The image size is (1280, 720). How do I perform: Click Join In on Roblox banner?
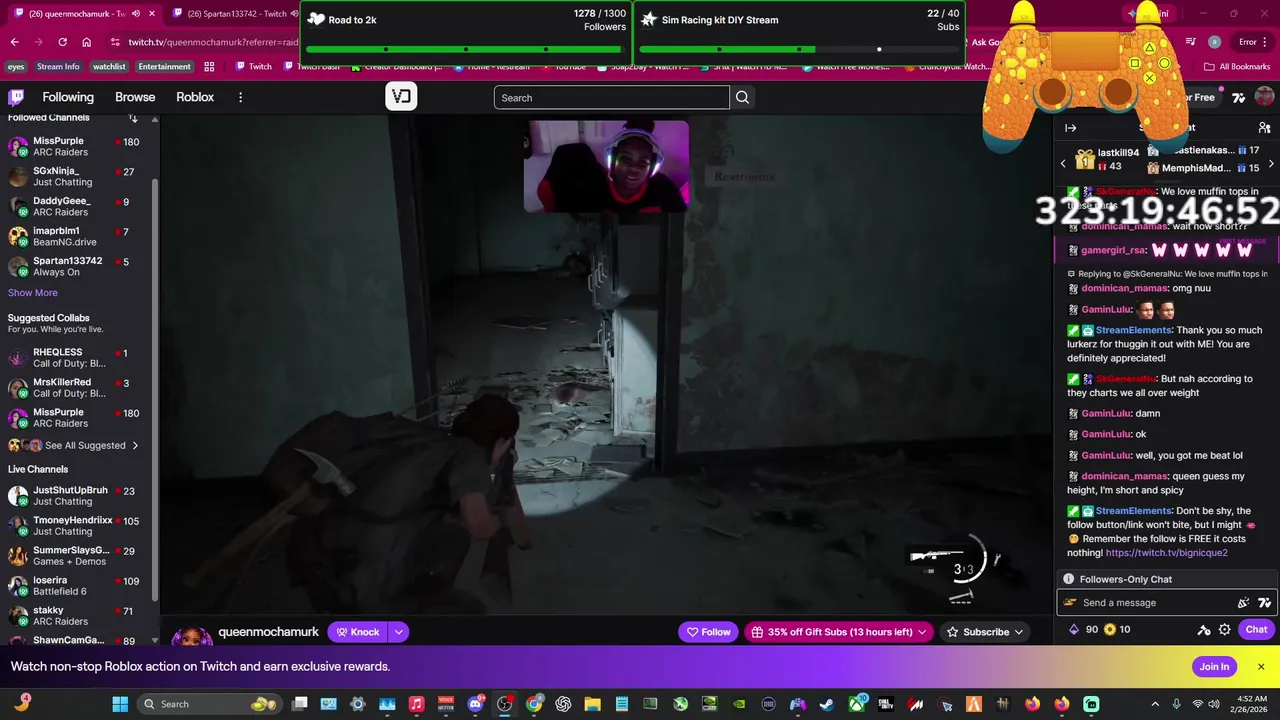point(1214,667)
